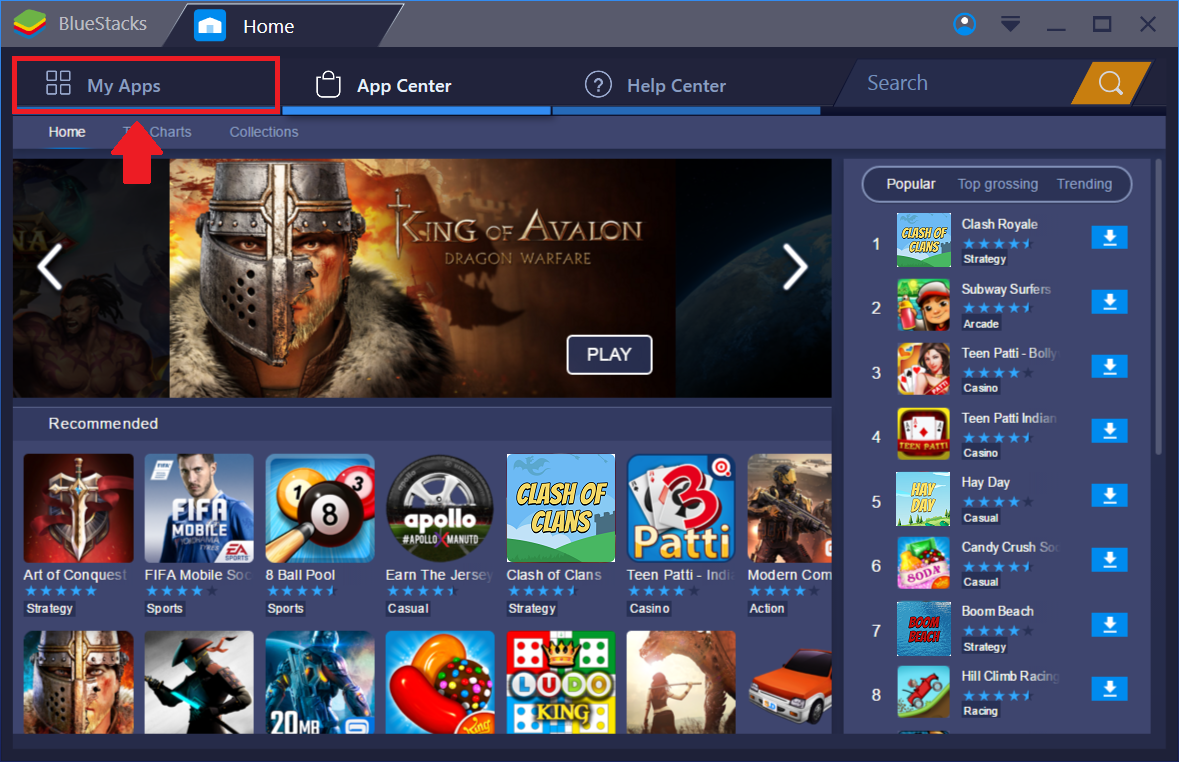Select the Top grossing ranking filter

[998, 184]
